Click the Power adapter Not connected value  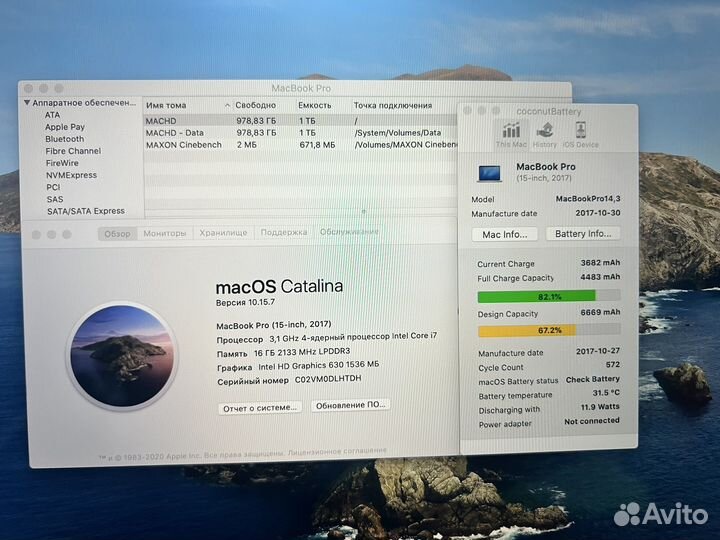[x=592, y=421]
